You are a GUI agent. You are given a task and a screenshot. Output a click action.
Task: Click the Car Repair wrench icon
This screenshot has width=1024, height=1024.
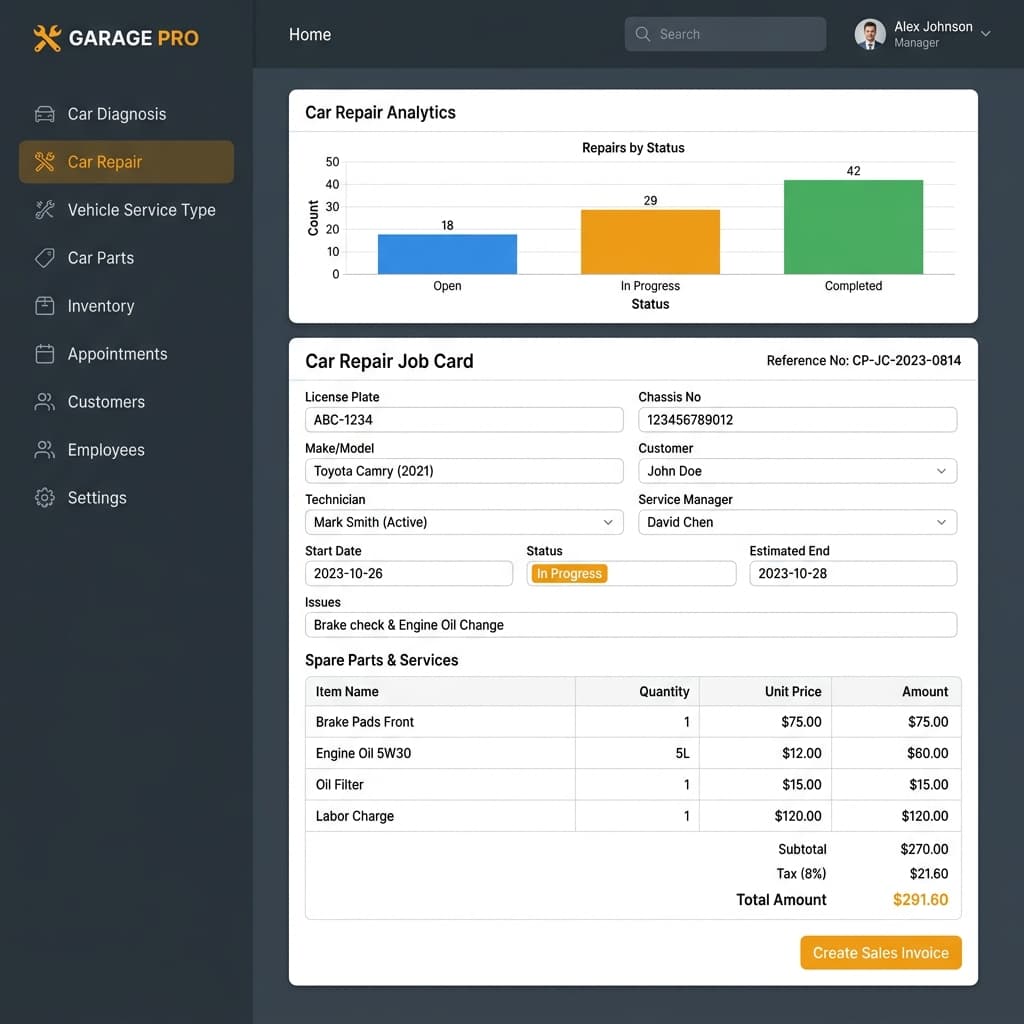(x=44, y=162)
